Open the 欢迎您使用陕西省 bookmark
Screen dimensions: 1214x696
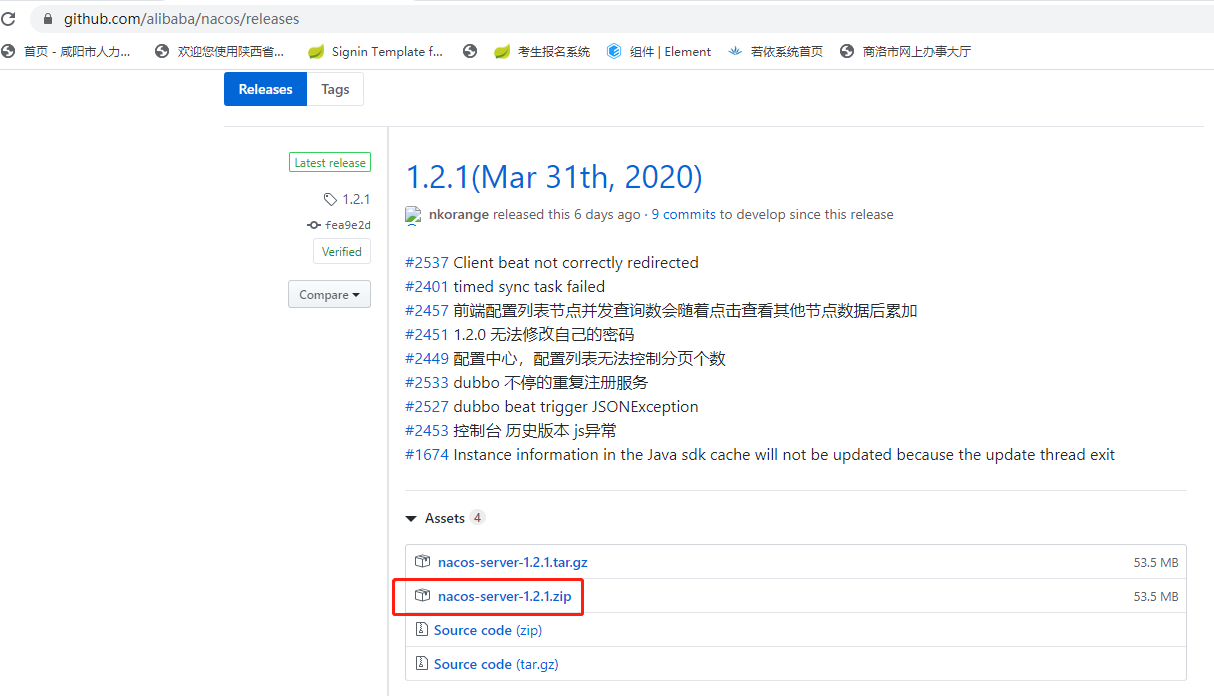point(219,51)
